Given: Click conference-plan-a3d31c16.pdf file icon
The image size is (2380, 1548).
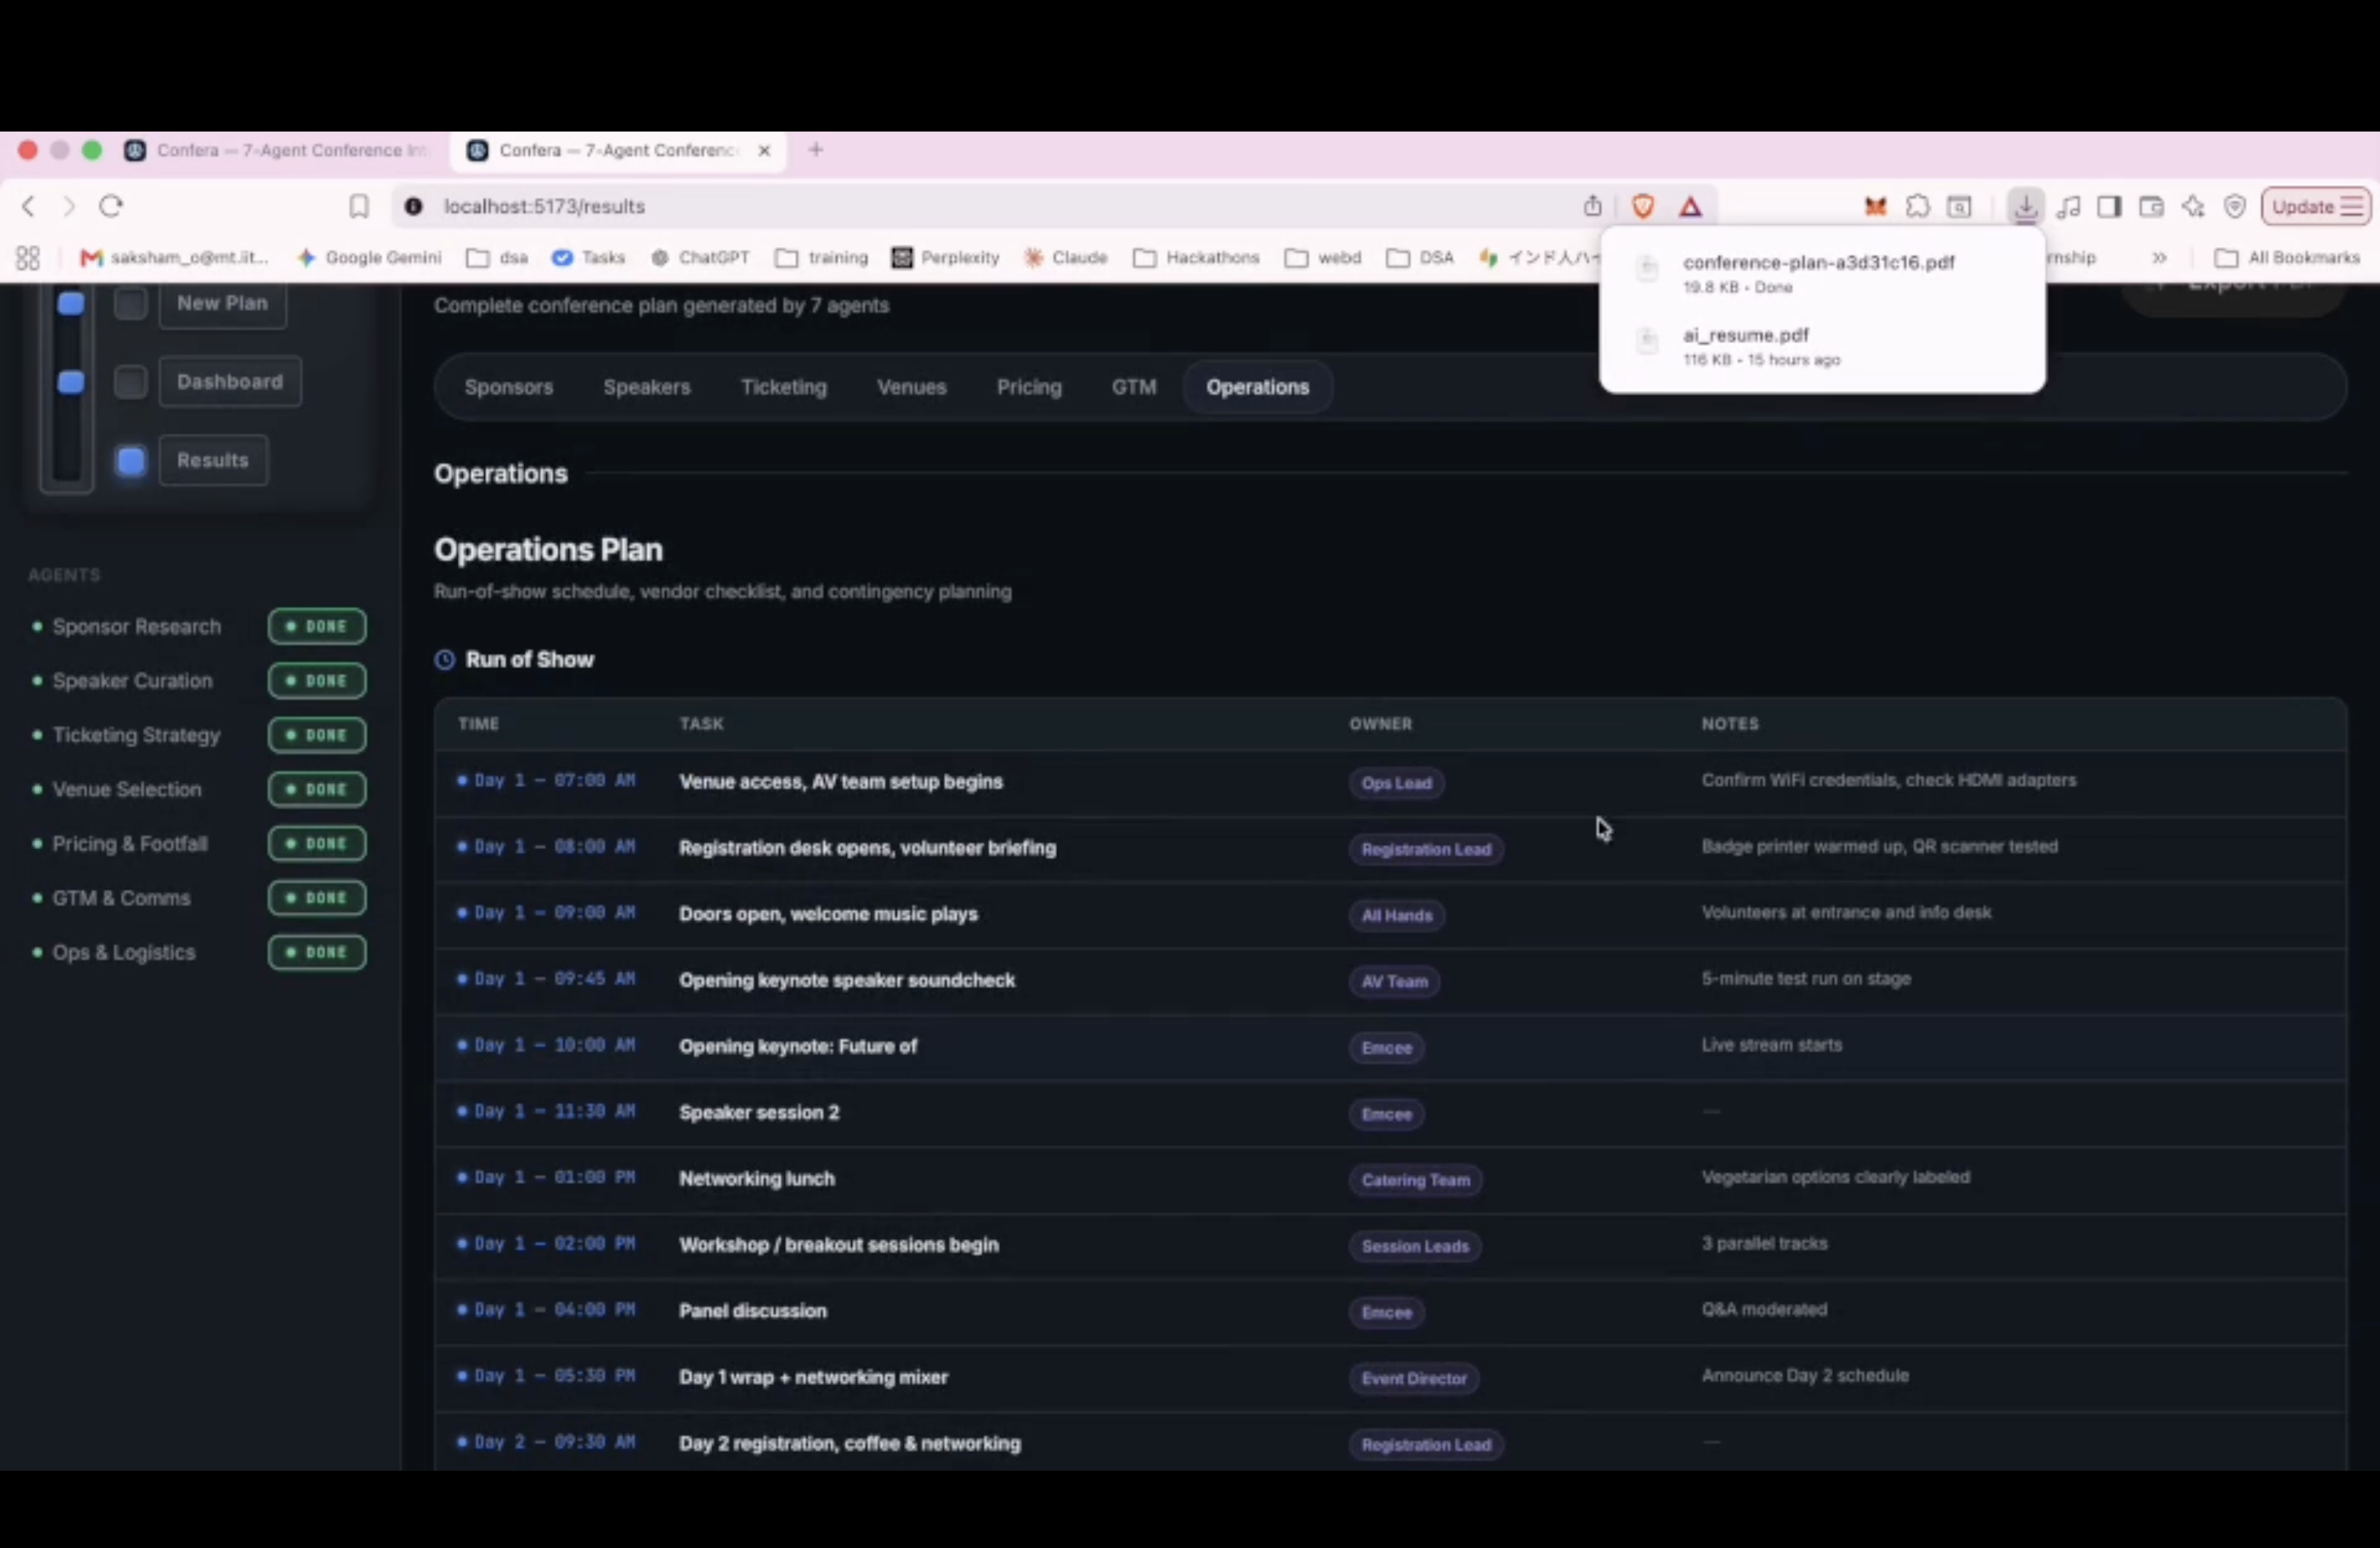Looking at the screenshot, I should pos(1647,269).
